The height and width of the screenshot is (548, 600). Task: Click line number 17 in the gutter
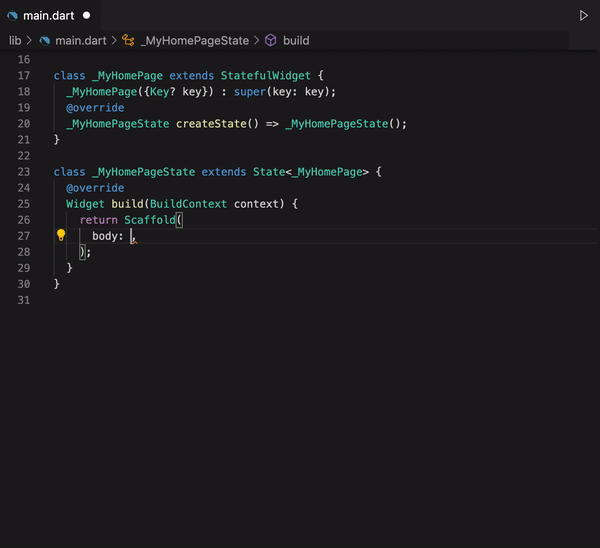(x=24, y=76)
